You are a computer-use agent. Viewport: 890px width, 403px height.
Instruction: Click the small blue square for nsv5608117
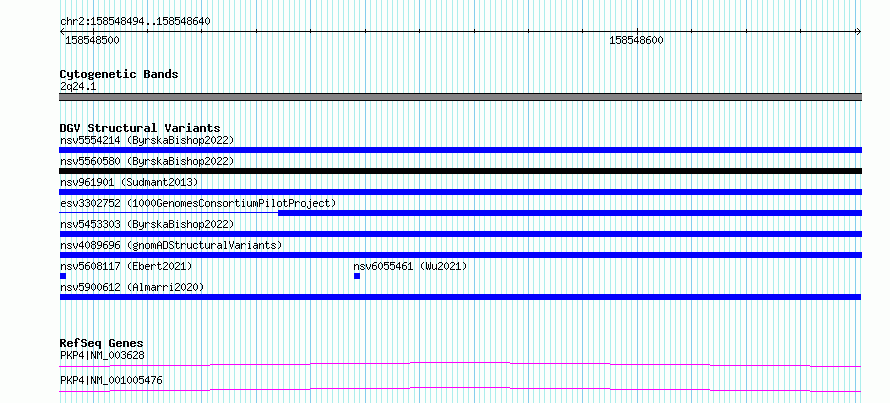(63, 276)
